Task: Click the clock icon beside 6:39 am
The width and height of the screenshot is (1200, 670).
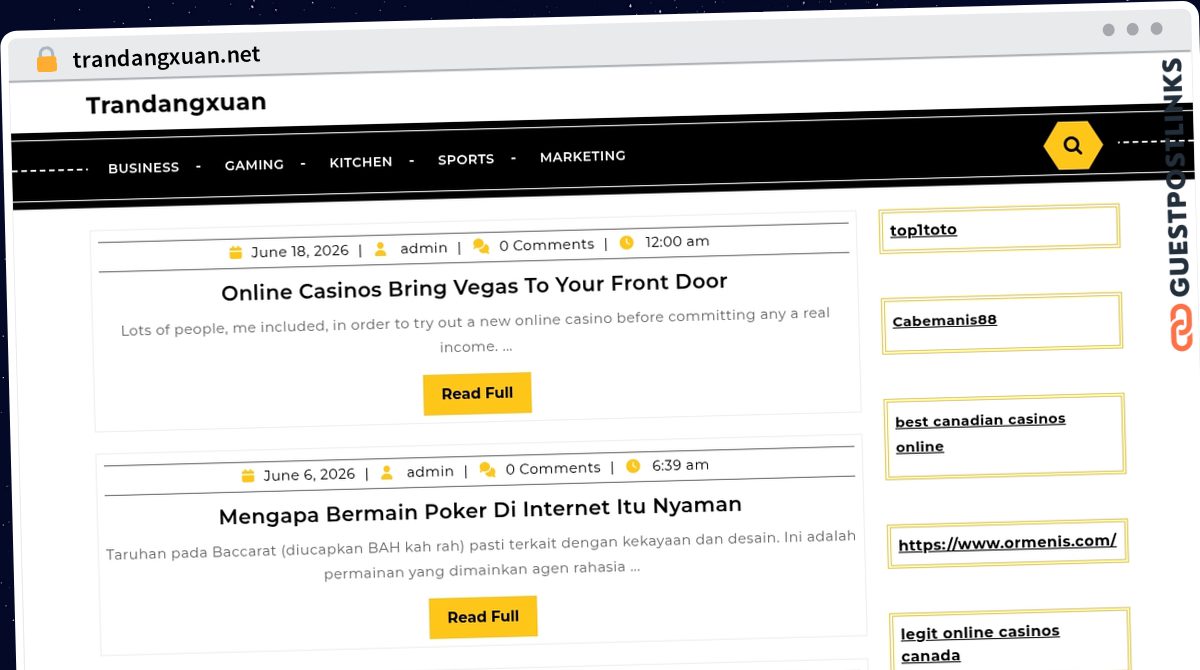Action: pos(633,466)
